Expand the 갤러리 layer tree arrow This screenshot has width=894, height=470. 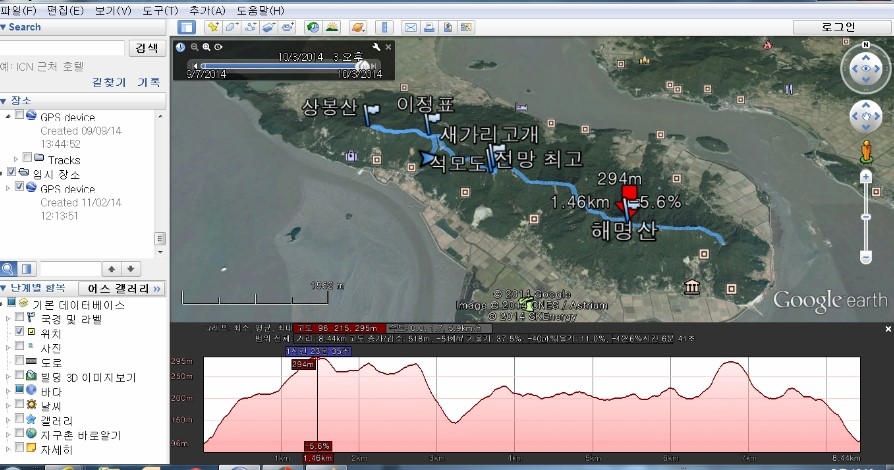coord(8,420)
